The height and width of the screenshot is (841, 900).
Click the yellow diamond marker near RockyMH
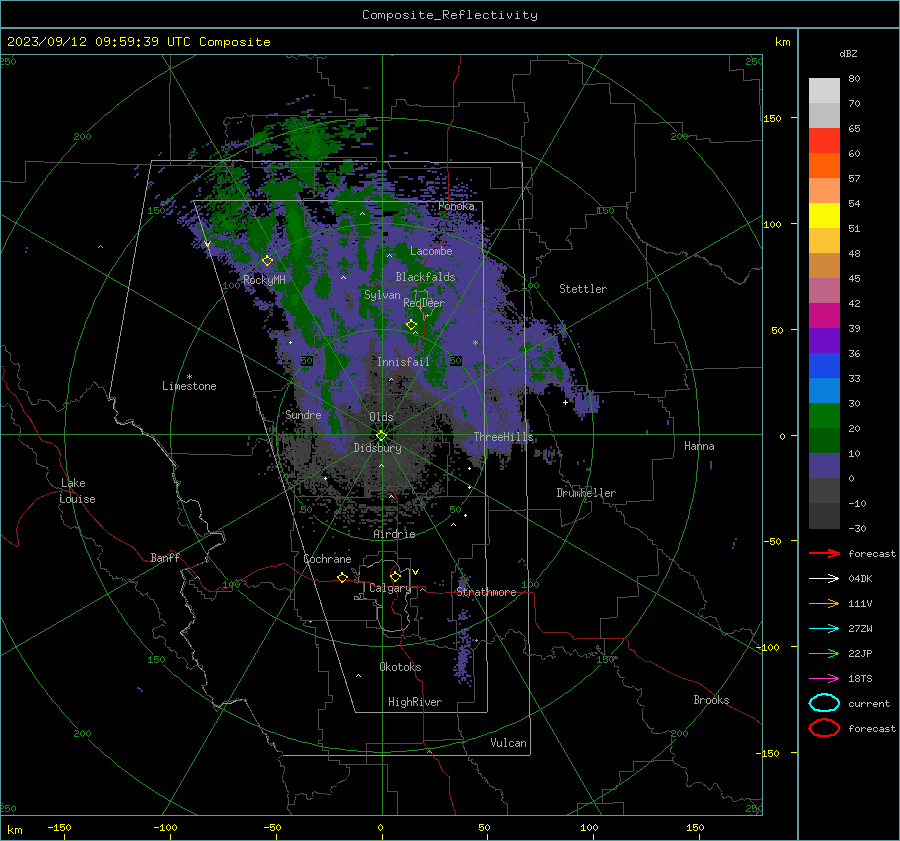(267, 261)
